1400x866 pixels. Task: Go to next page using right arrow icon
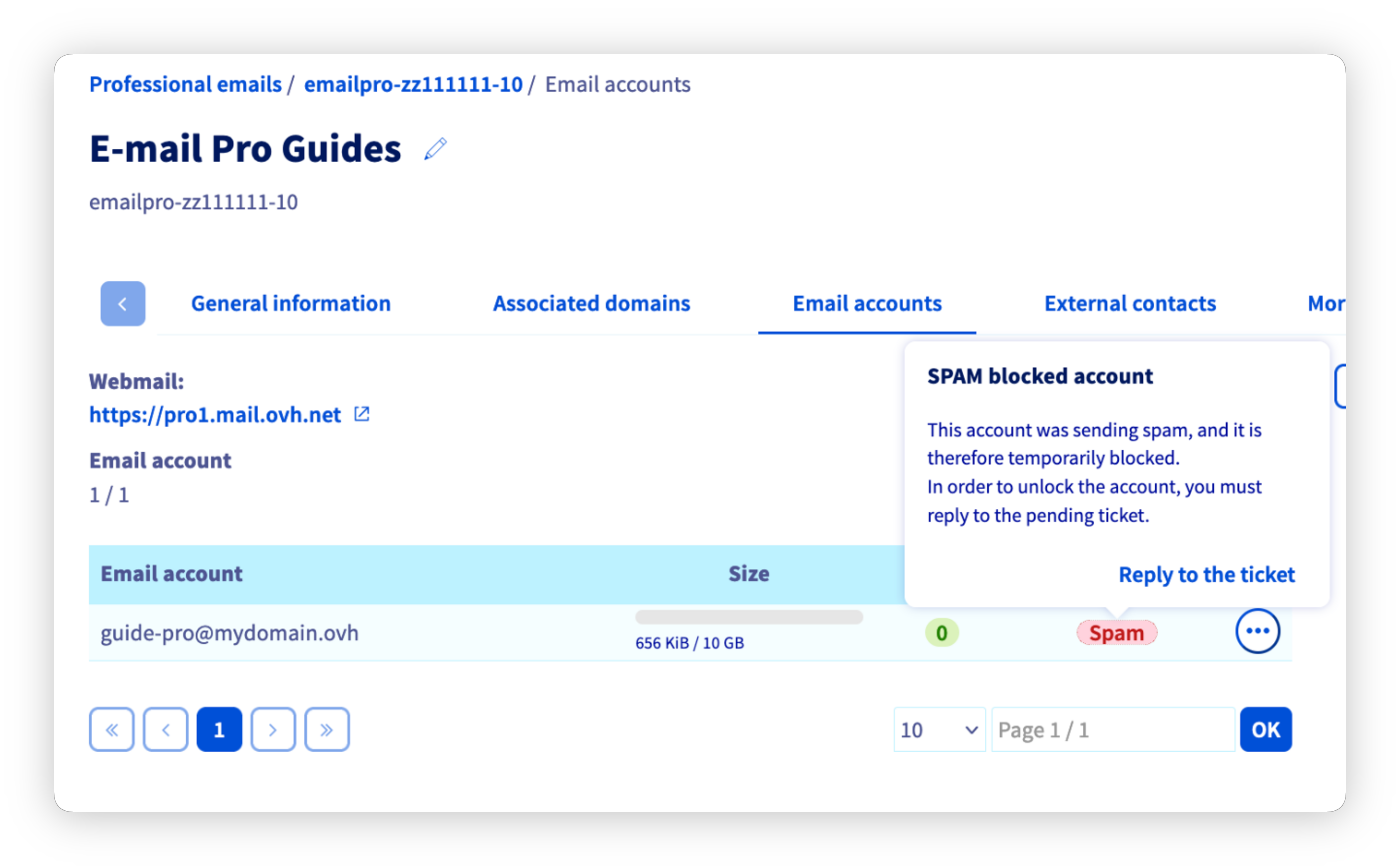coord(273,729)
